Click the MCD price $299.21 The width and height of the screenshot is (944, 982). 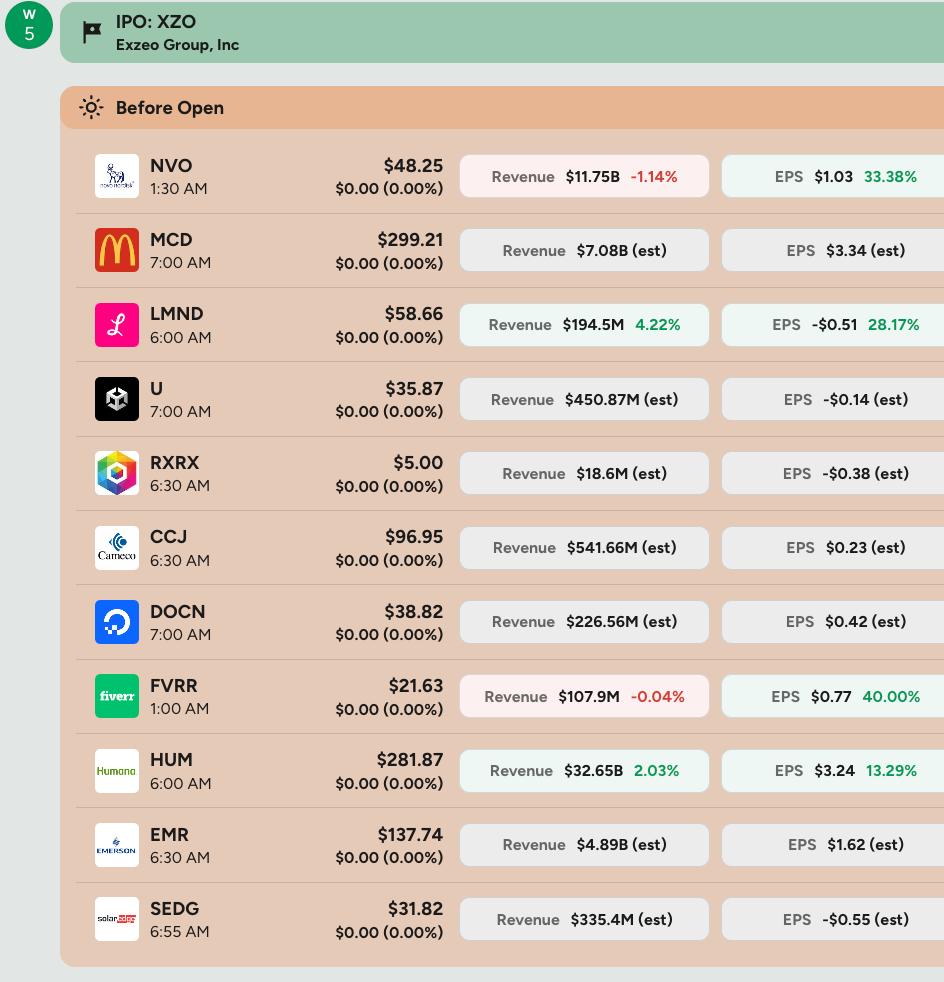[x=410, y=240]
